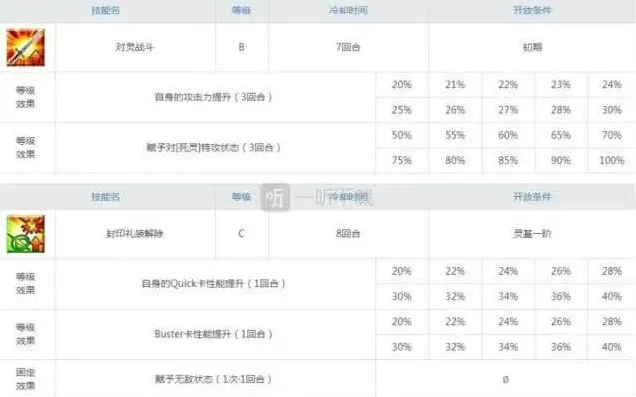Screen dimensions: 636x397
Task: Click the skill rank C cell
Action: [x=241, y=234]
